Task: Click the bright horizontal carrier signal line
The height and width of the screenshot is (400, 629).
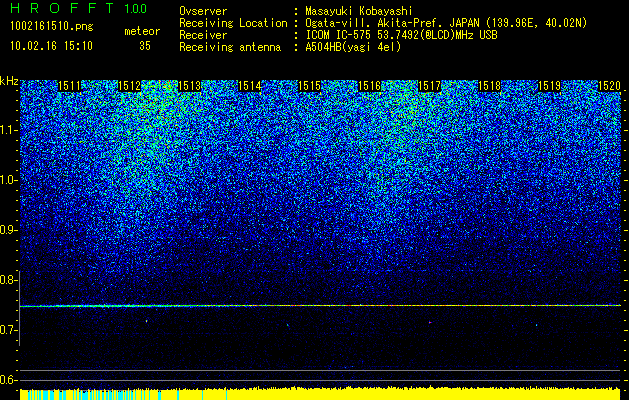Action: [321, 306]
